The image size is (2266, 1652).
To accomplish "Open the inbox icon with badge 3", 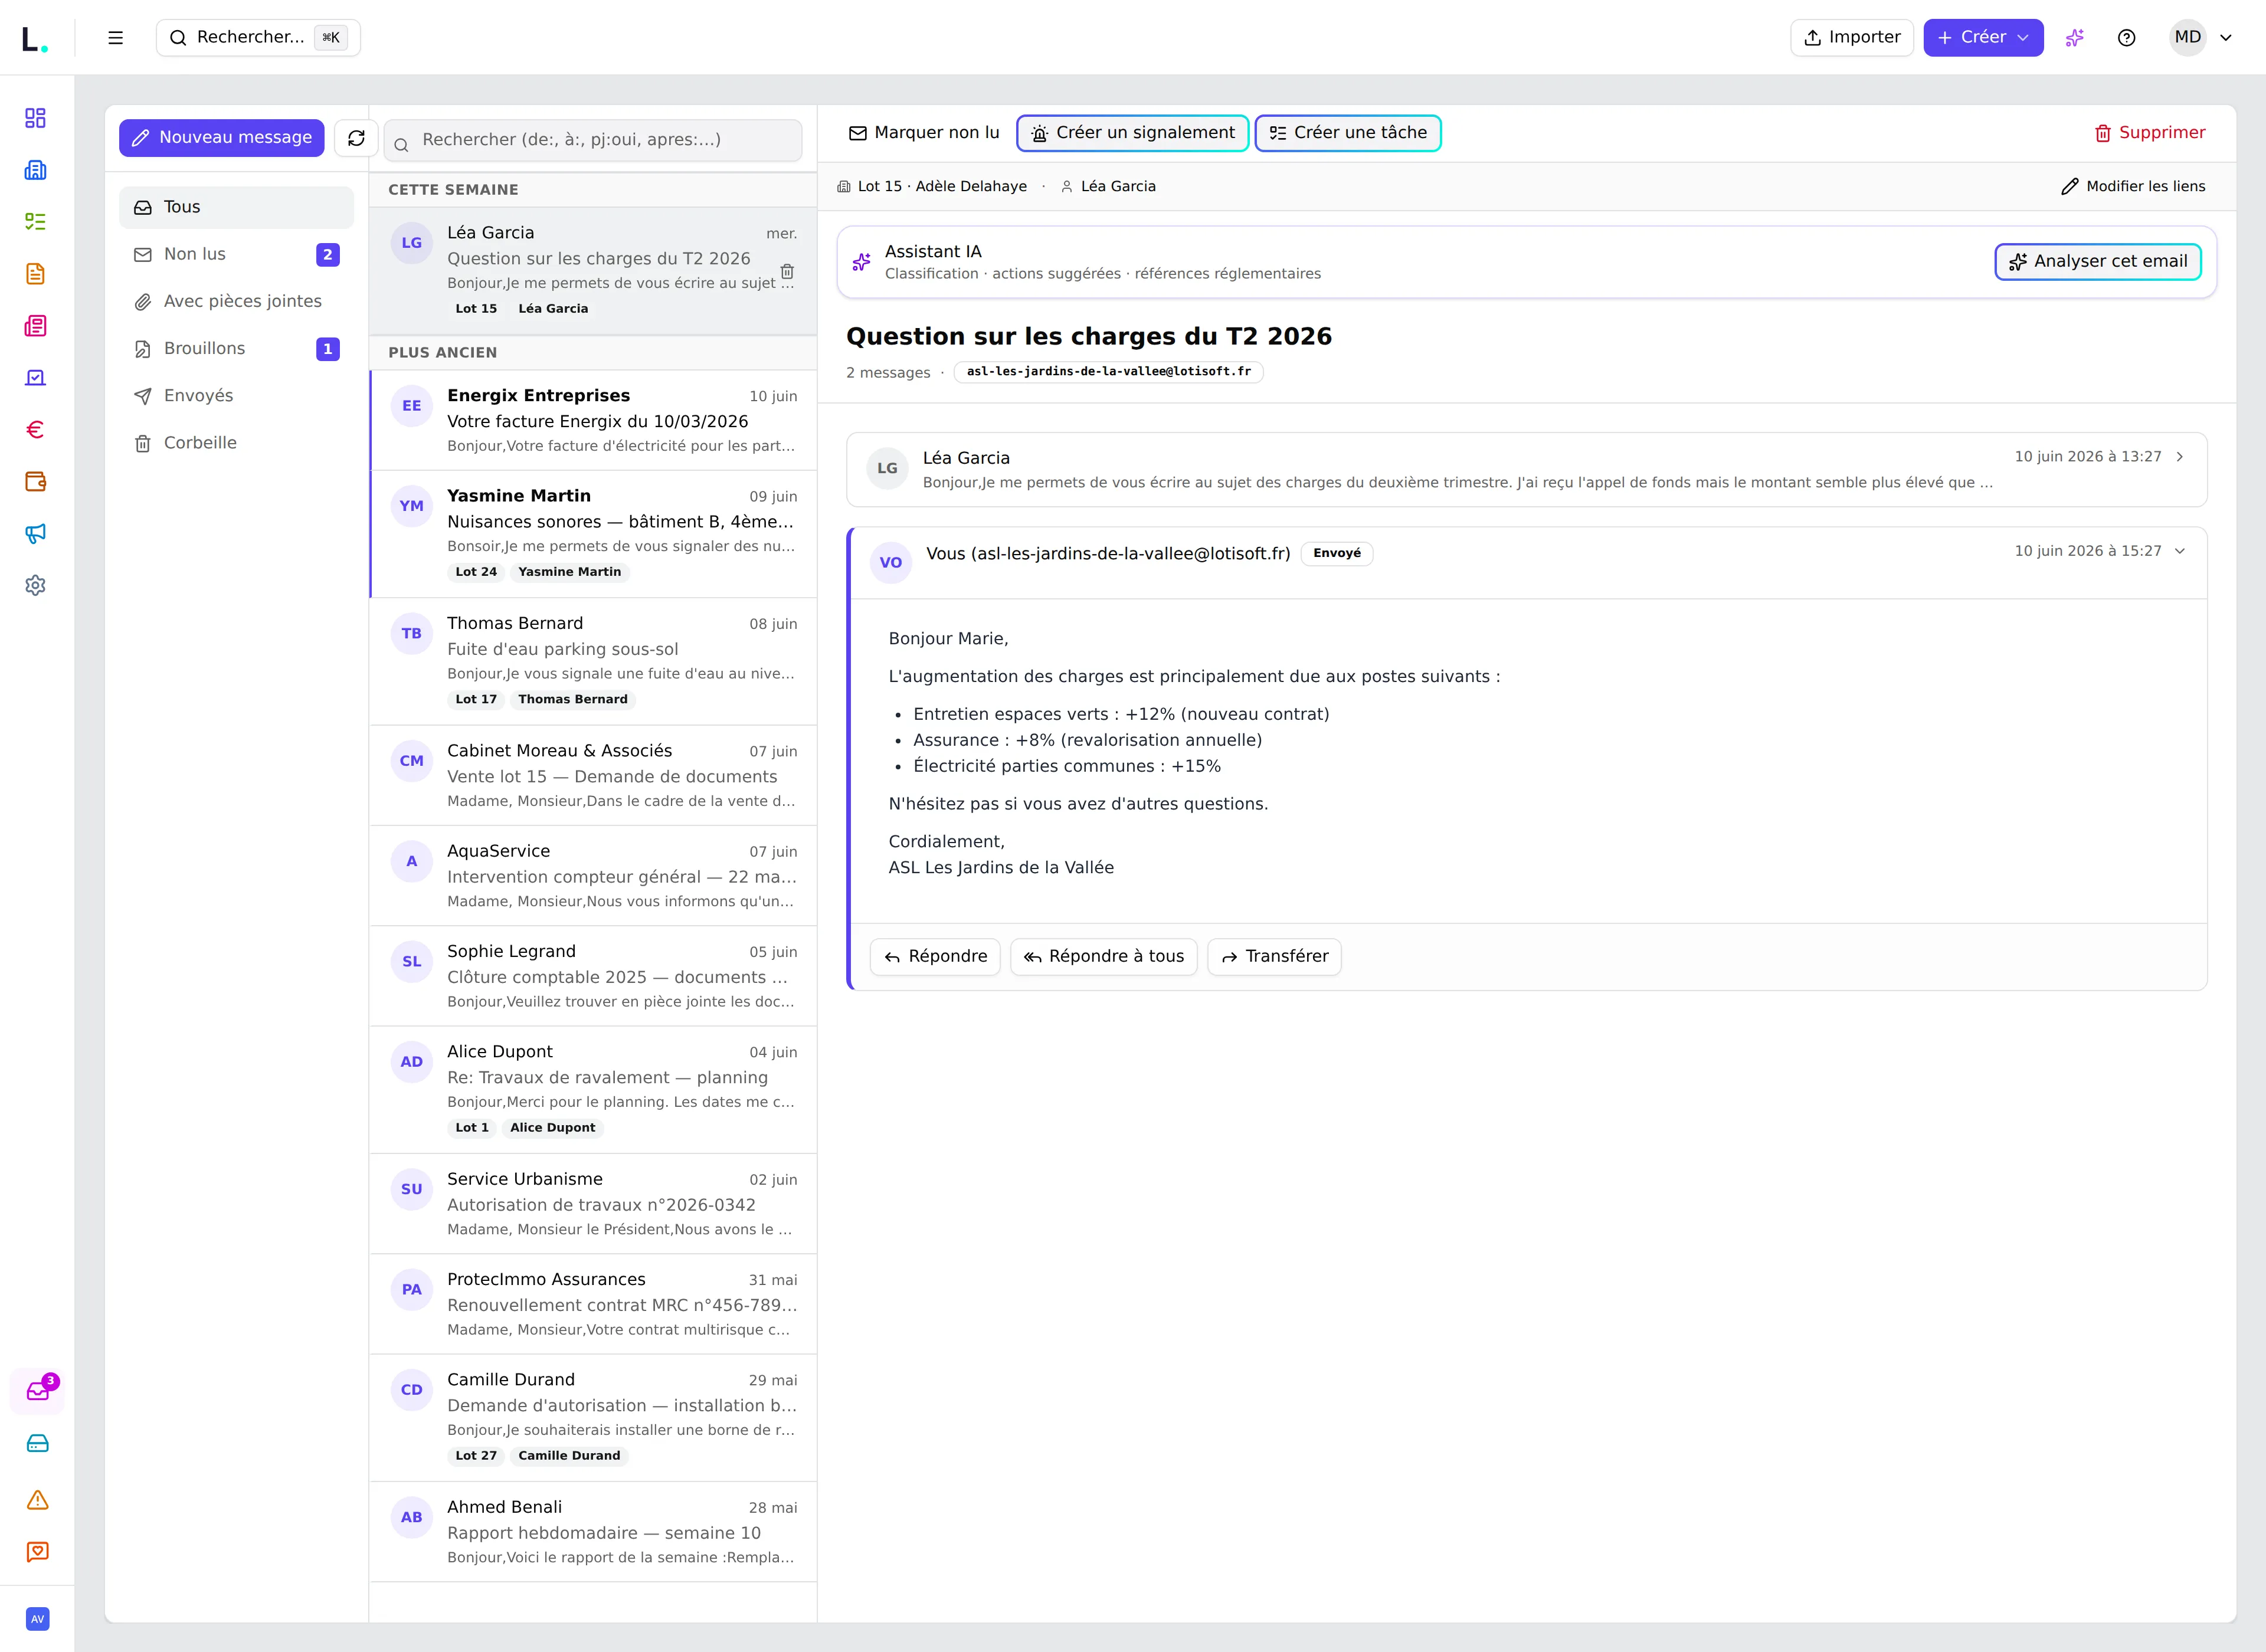I will 38,1391.
